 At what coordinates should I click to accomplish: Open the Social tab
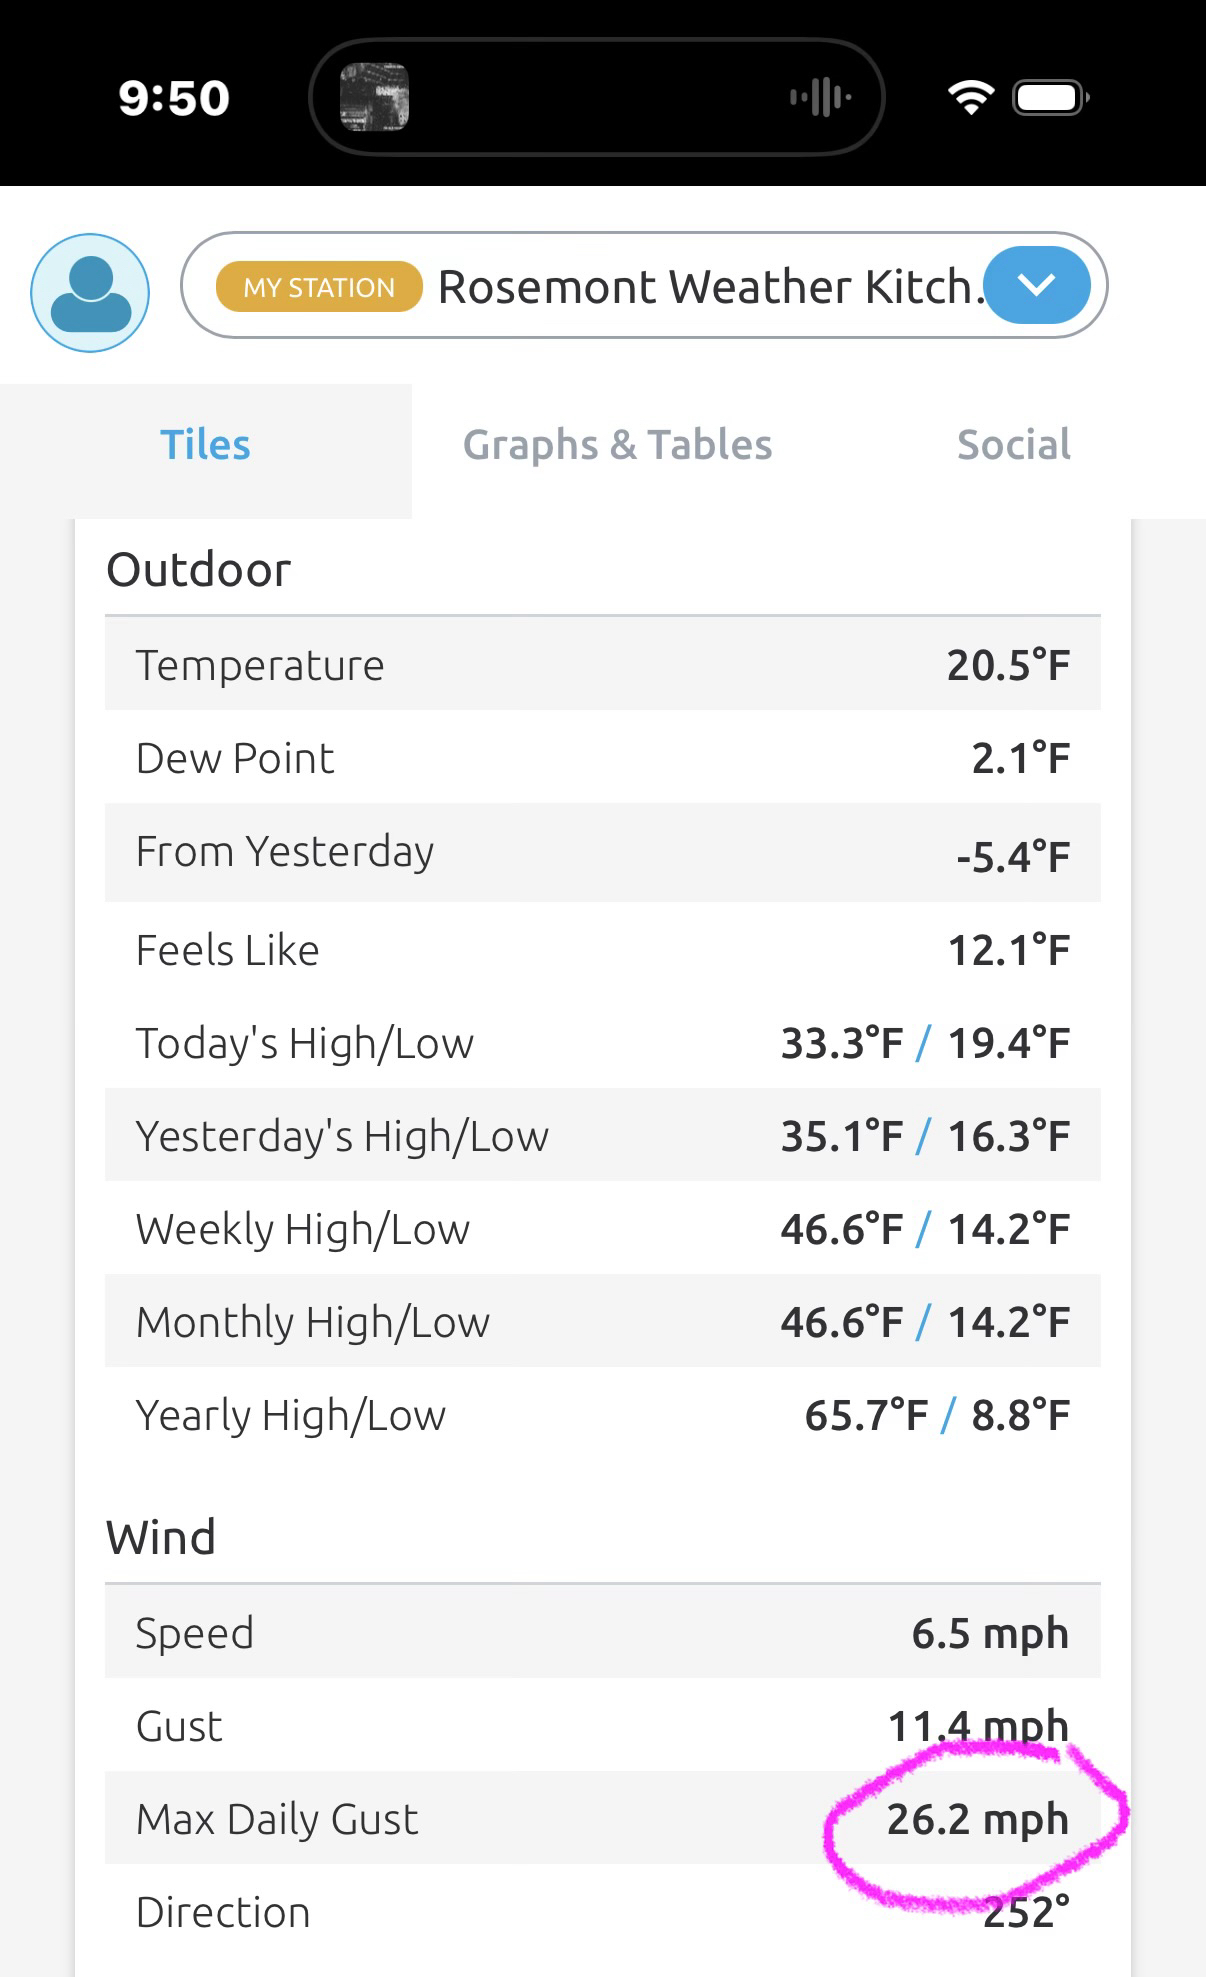(x=1013, y=445)
